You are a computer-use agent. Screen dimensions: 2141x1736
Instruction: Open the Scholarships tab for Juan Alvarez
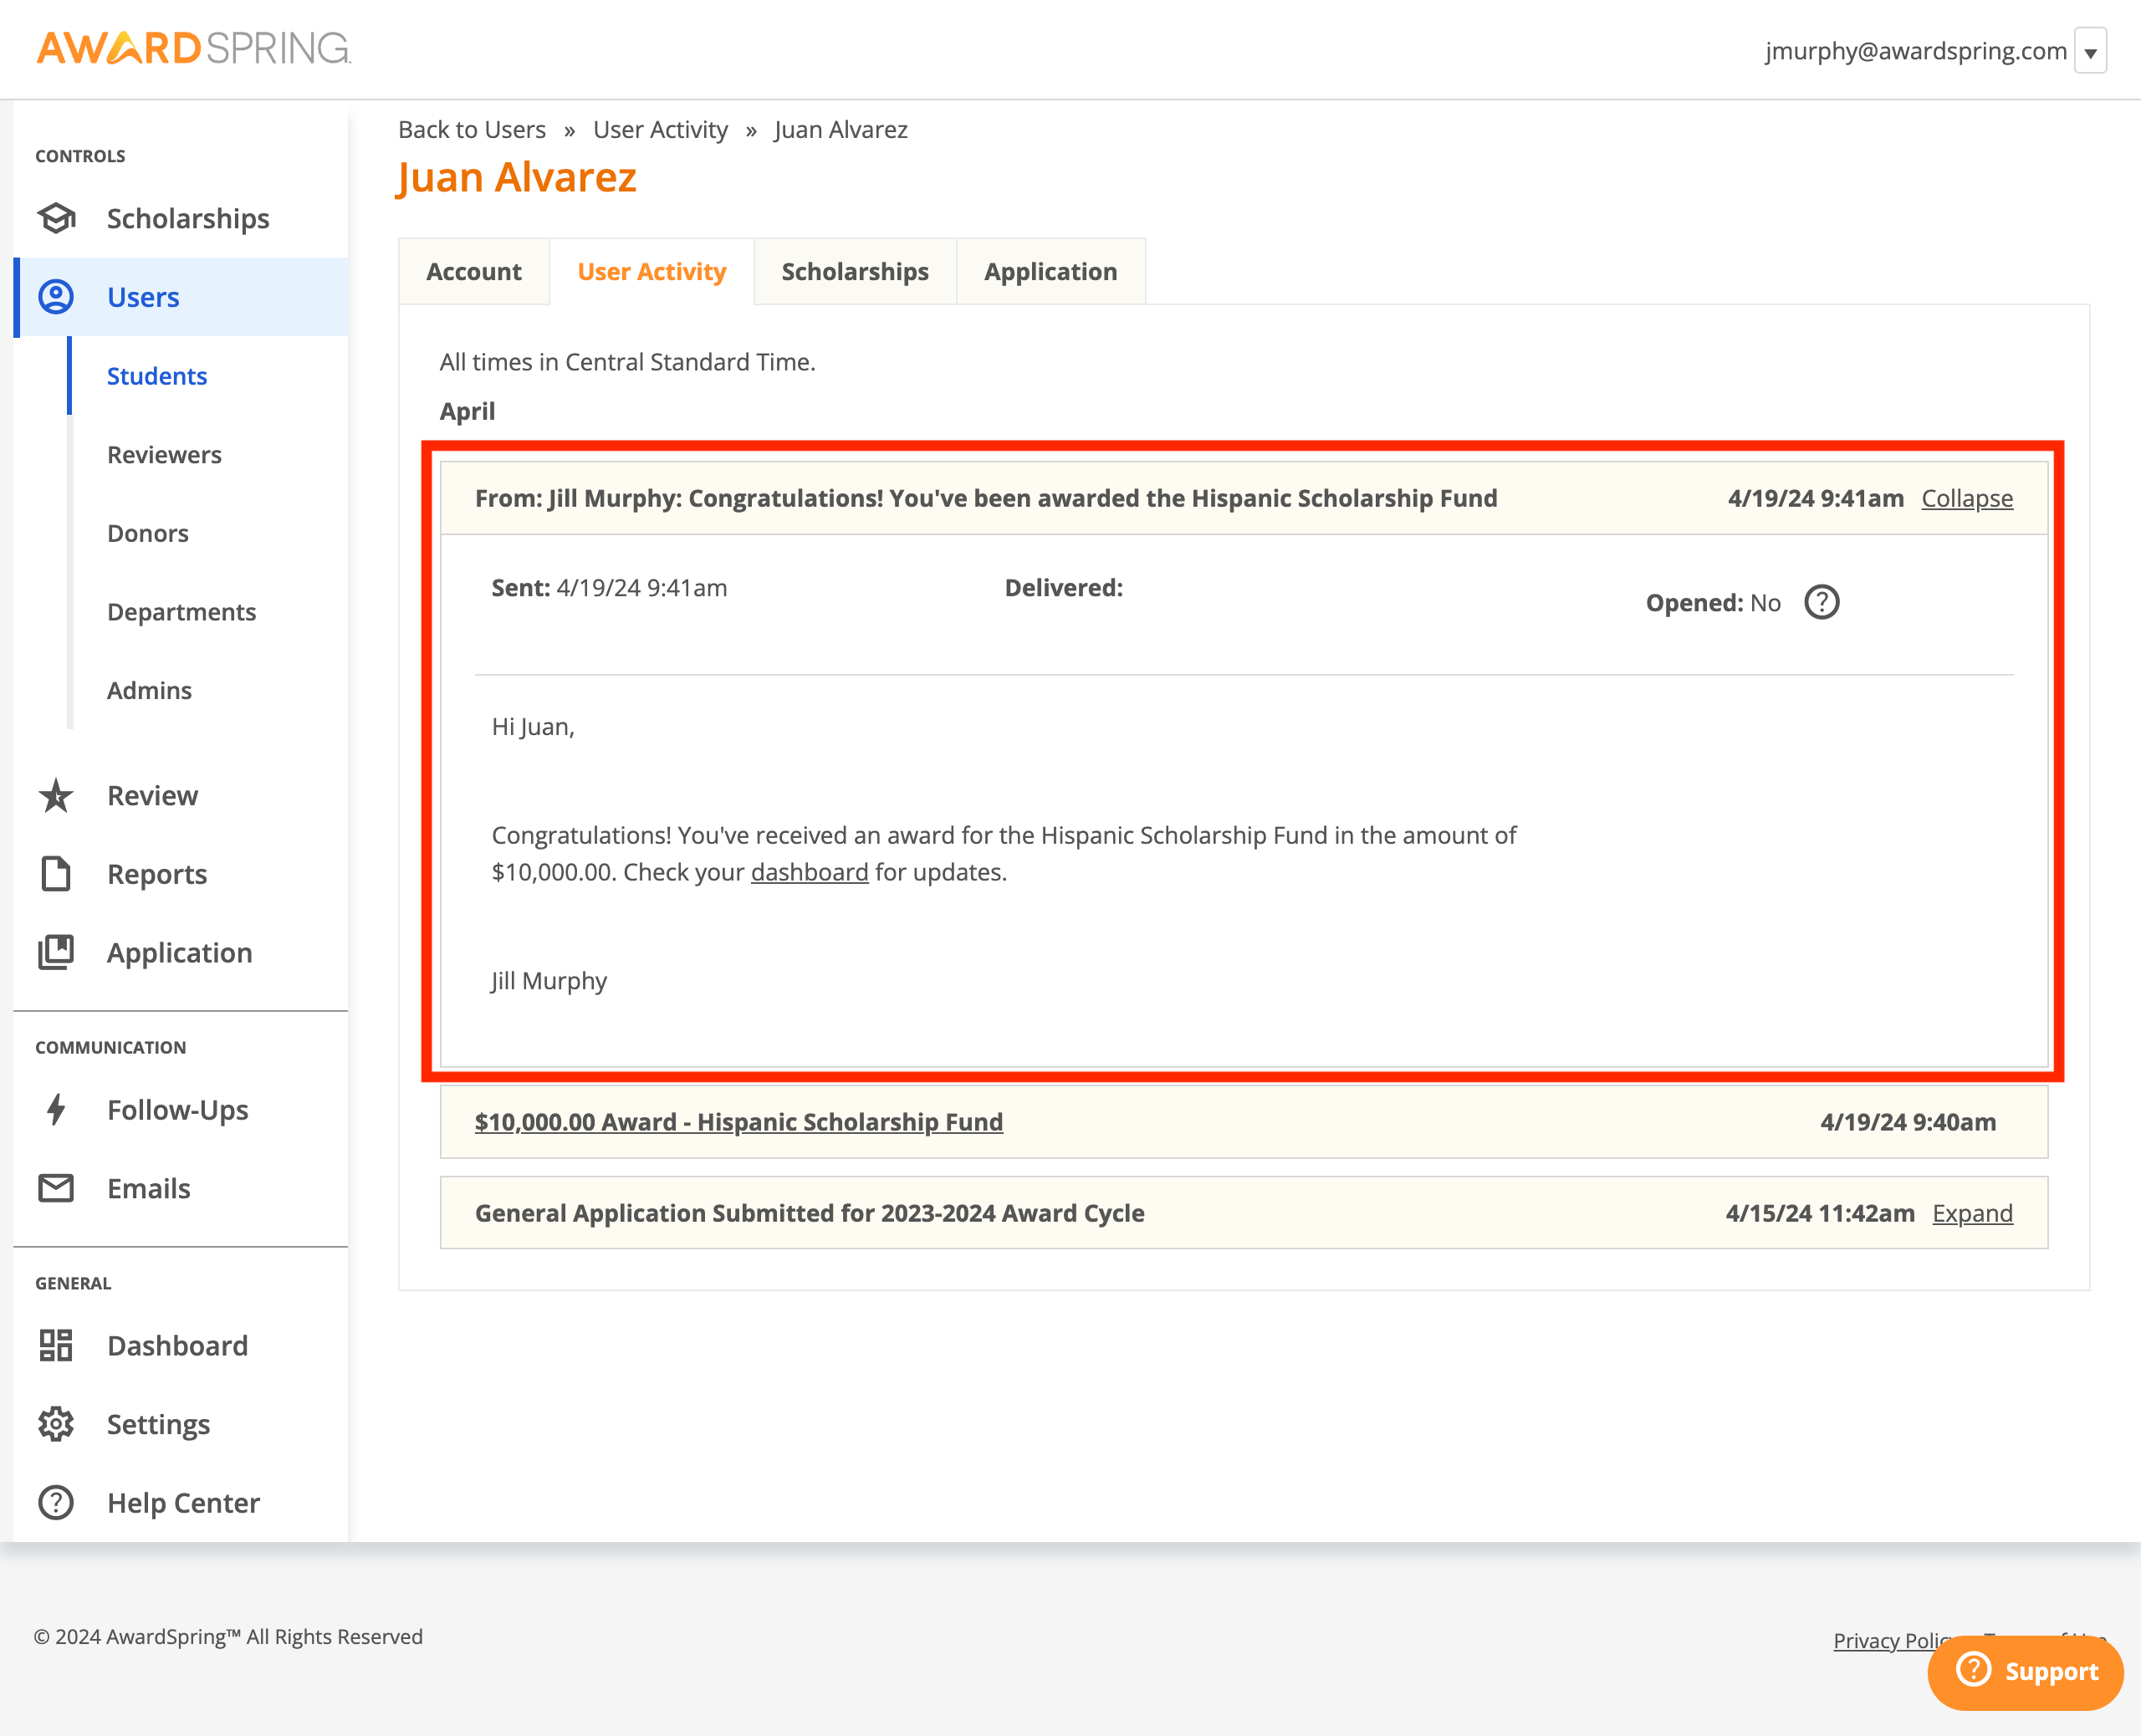(854, 271)
